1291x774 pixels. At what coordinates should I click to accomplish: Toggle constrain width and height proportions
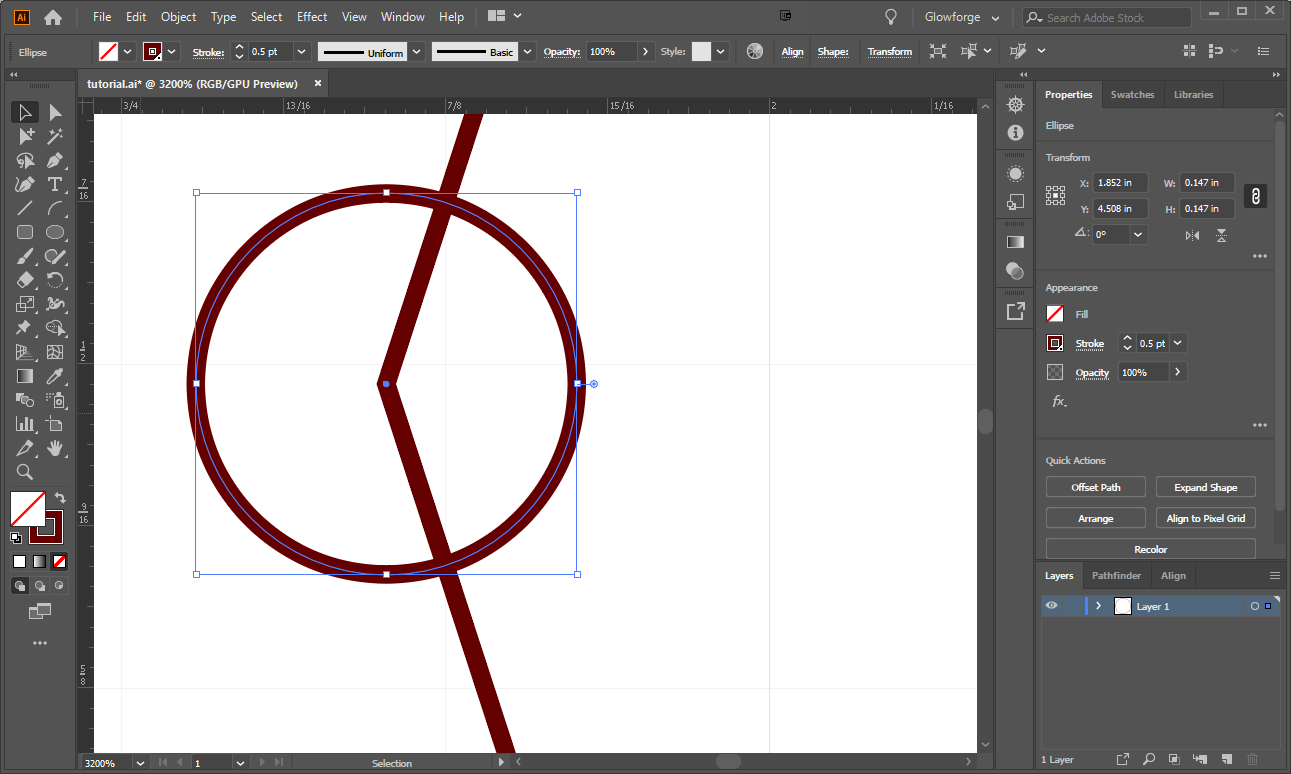(1255, 196)
